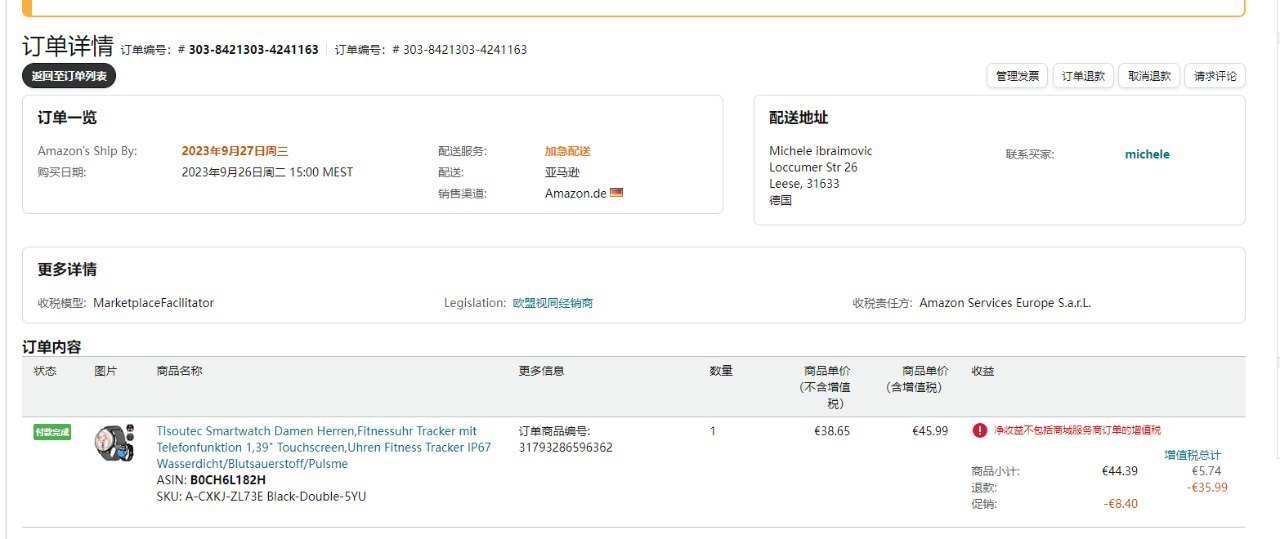
Task: Click the 加急配送 shipping service text
Action: 567,152
